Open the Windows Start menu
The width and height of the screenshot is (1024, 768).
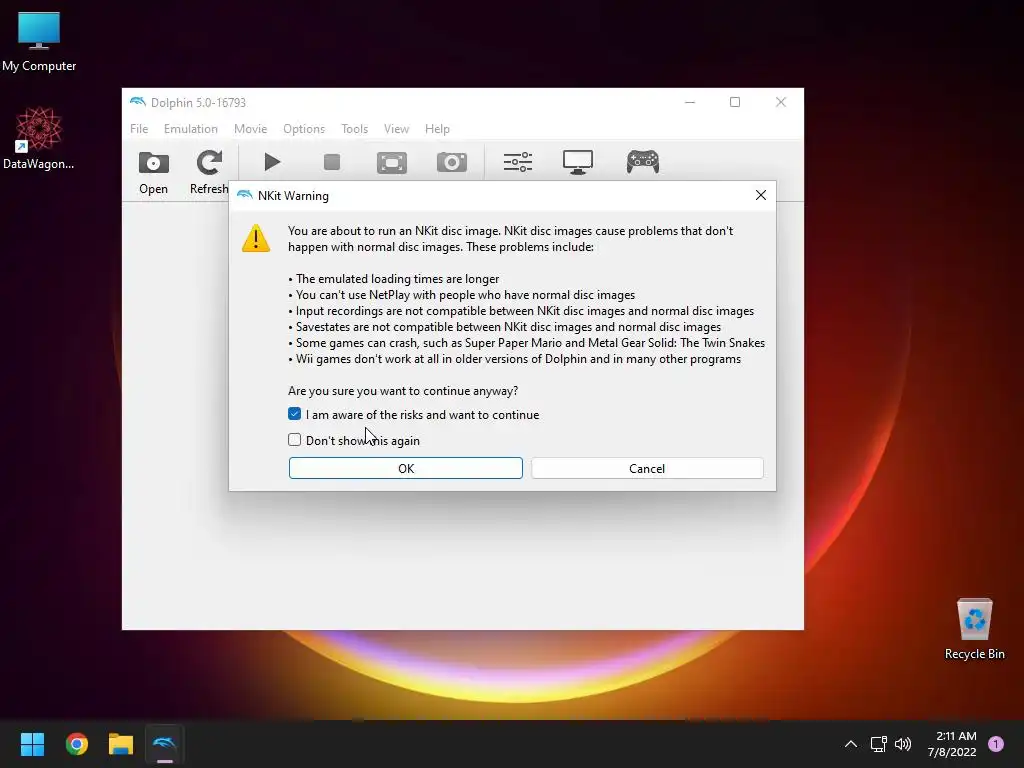(32, 744)
